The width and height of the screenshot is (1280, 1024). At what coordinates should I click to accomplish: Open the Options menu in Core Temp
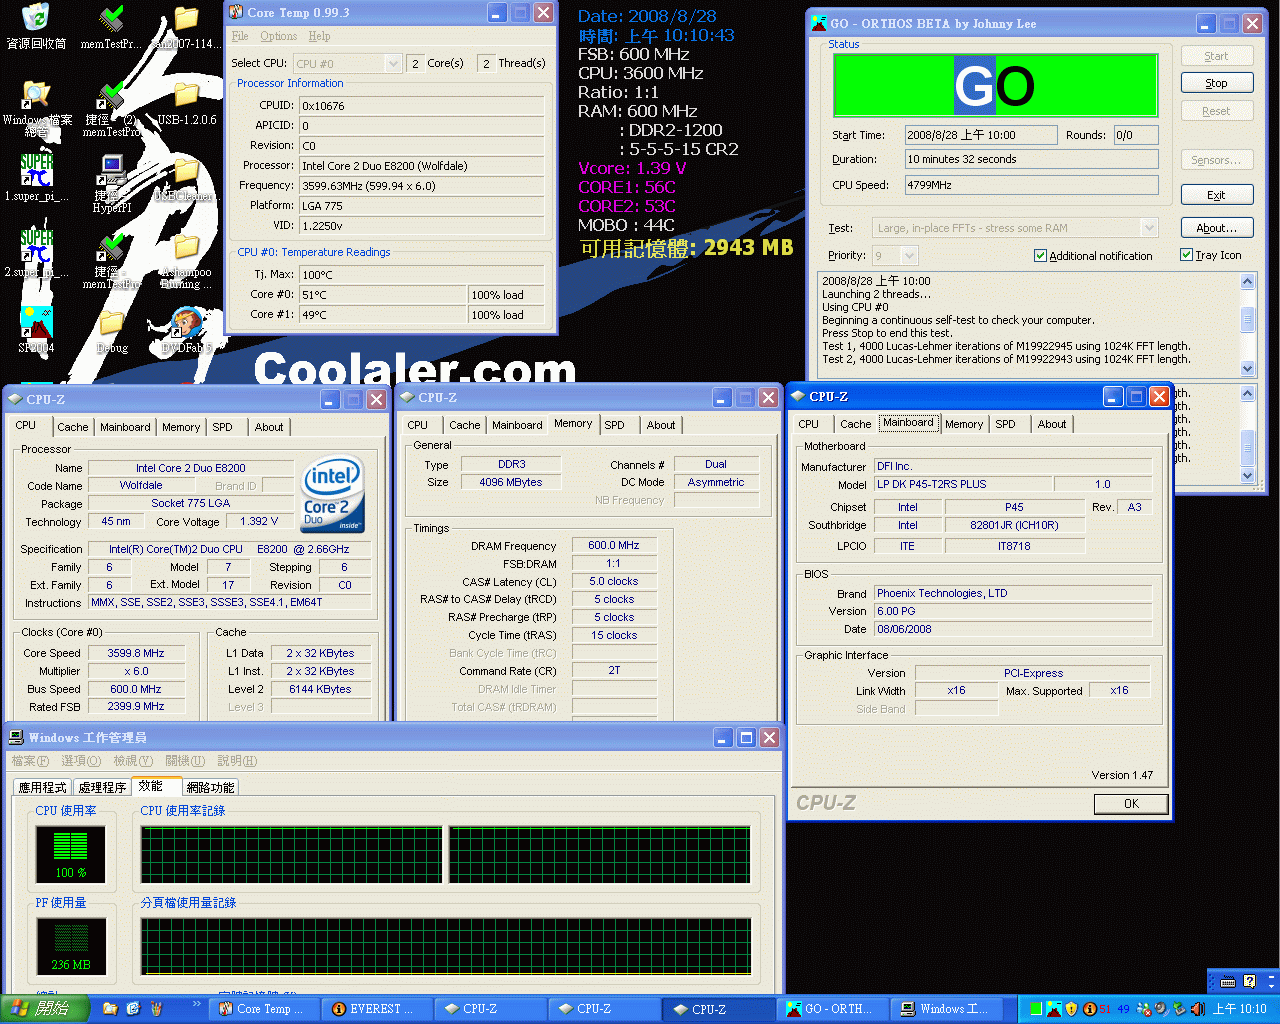click(x=279, y=36)
